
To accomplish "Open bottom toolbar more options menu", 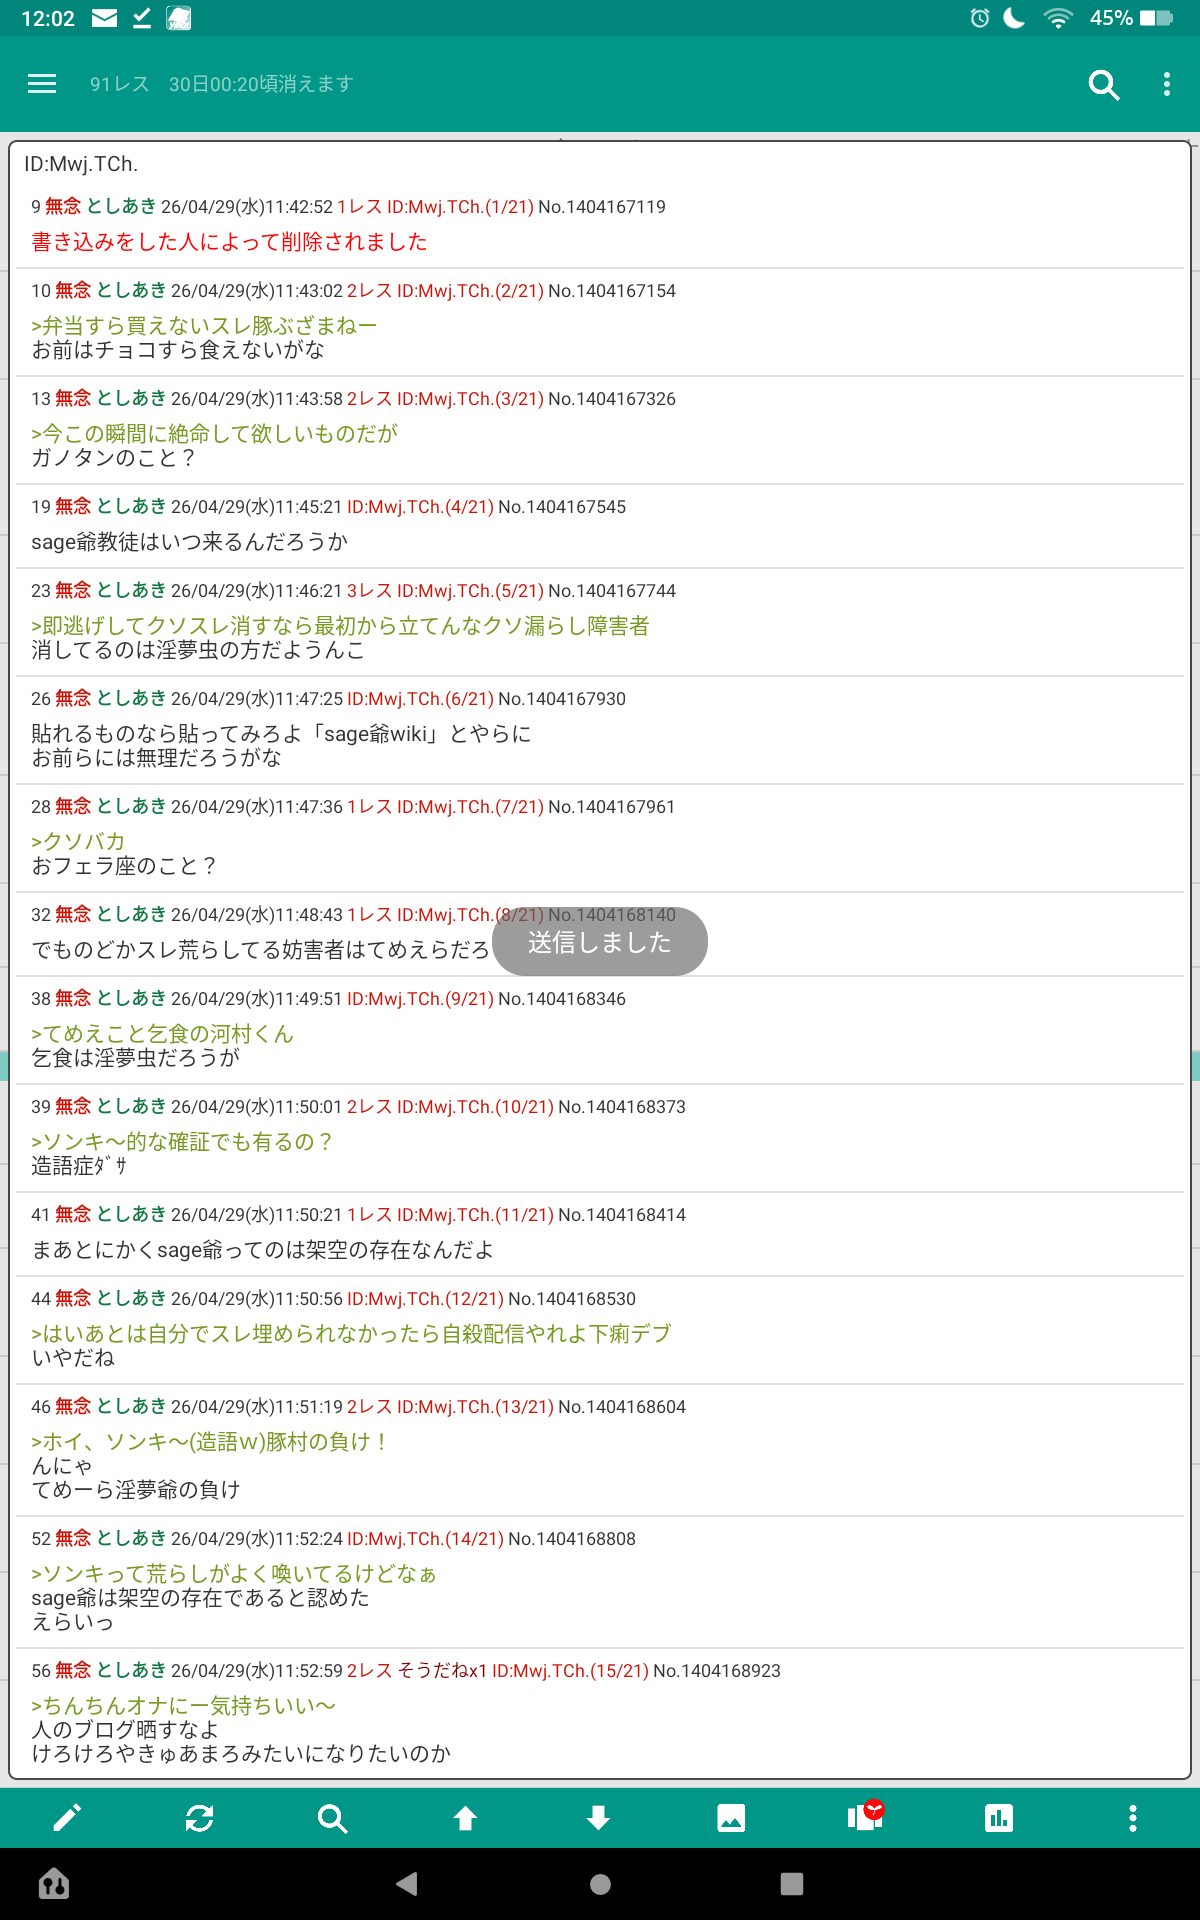I will click(x=1132, y=1818).
